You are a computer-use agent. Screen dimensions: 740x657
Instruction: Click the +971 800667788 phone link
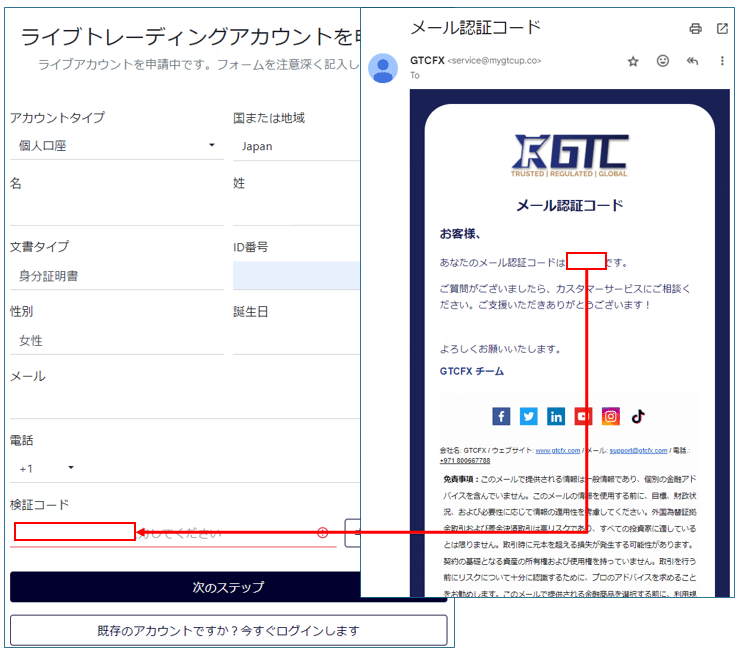coord(465,461)
